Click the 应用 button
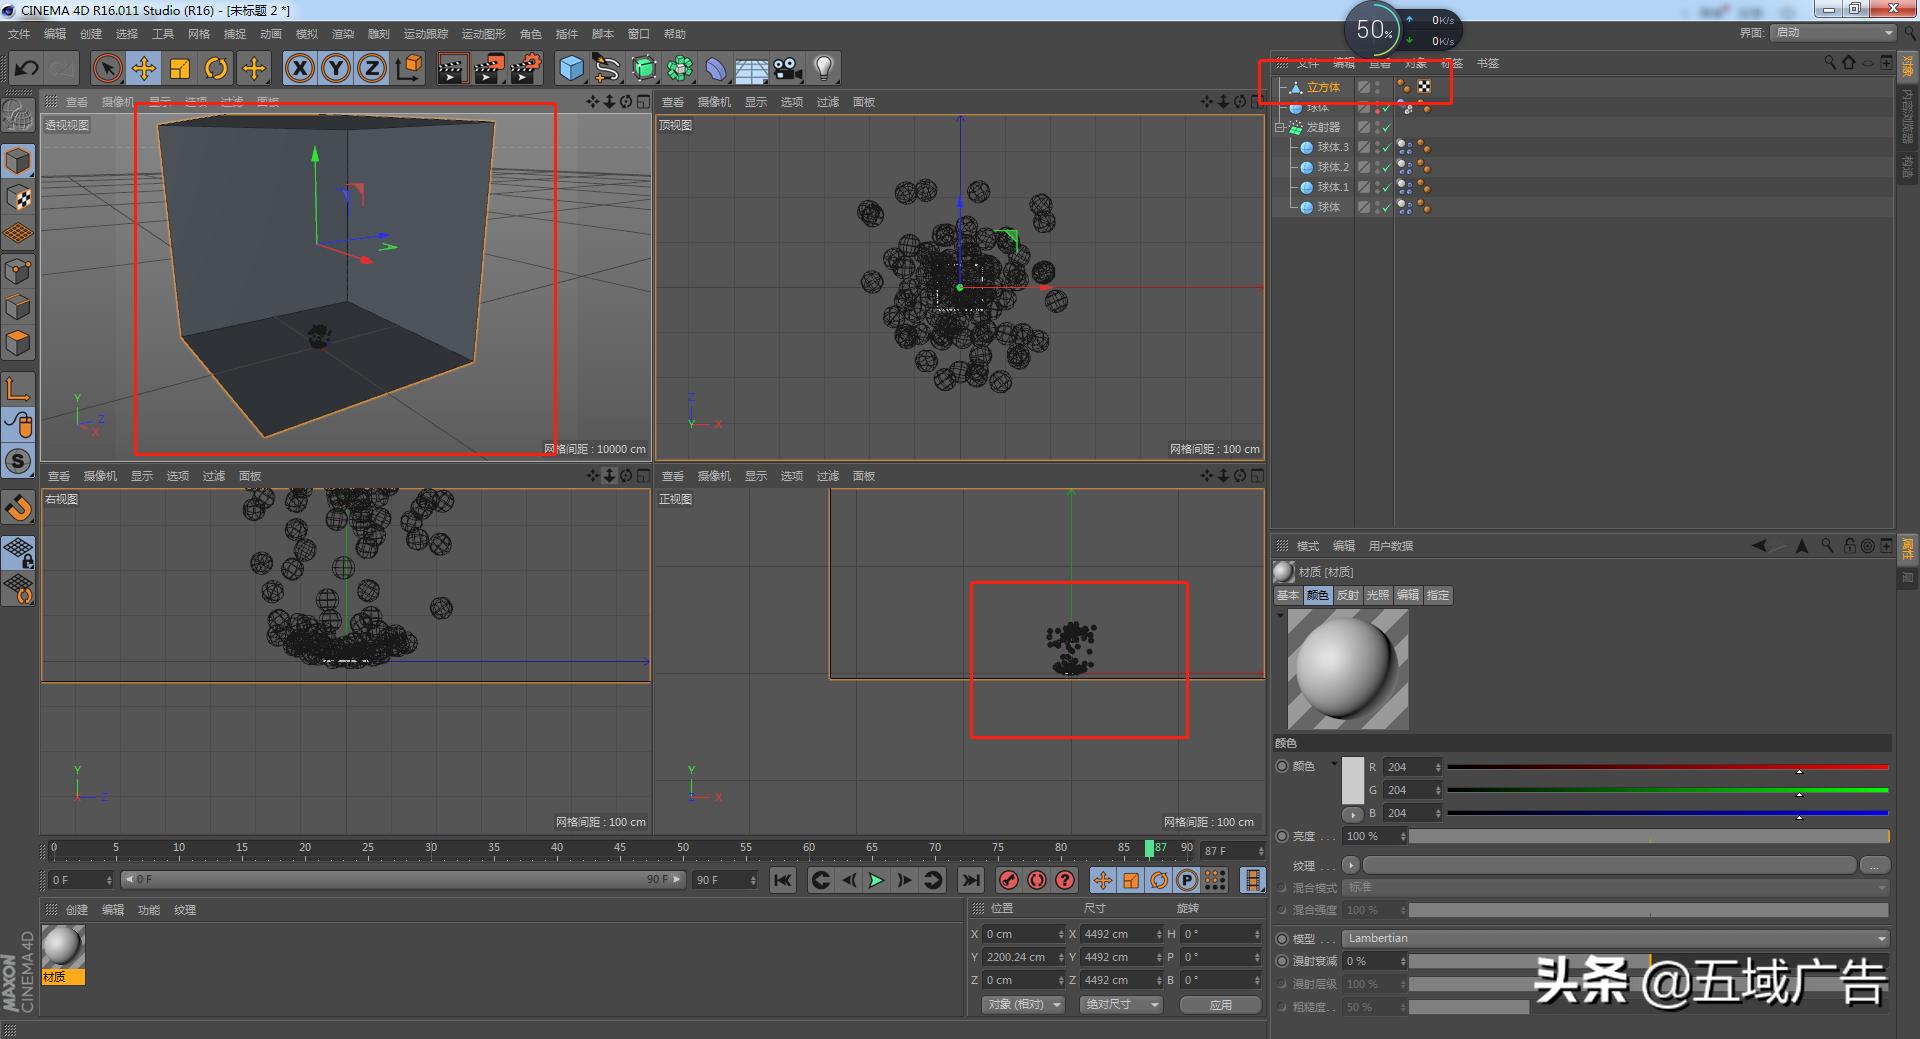Viewport: 1920px width, 1039px height. click(x=1220, y=1005)
